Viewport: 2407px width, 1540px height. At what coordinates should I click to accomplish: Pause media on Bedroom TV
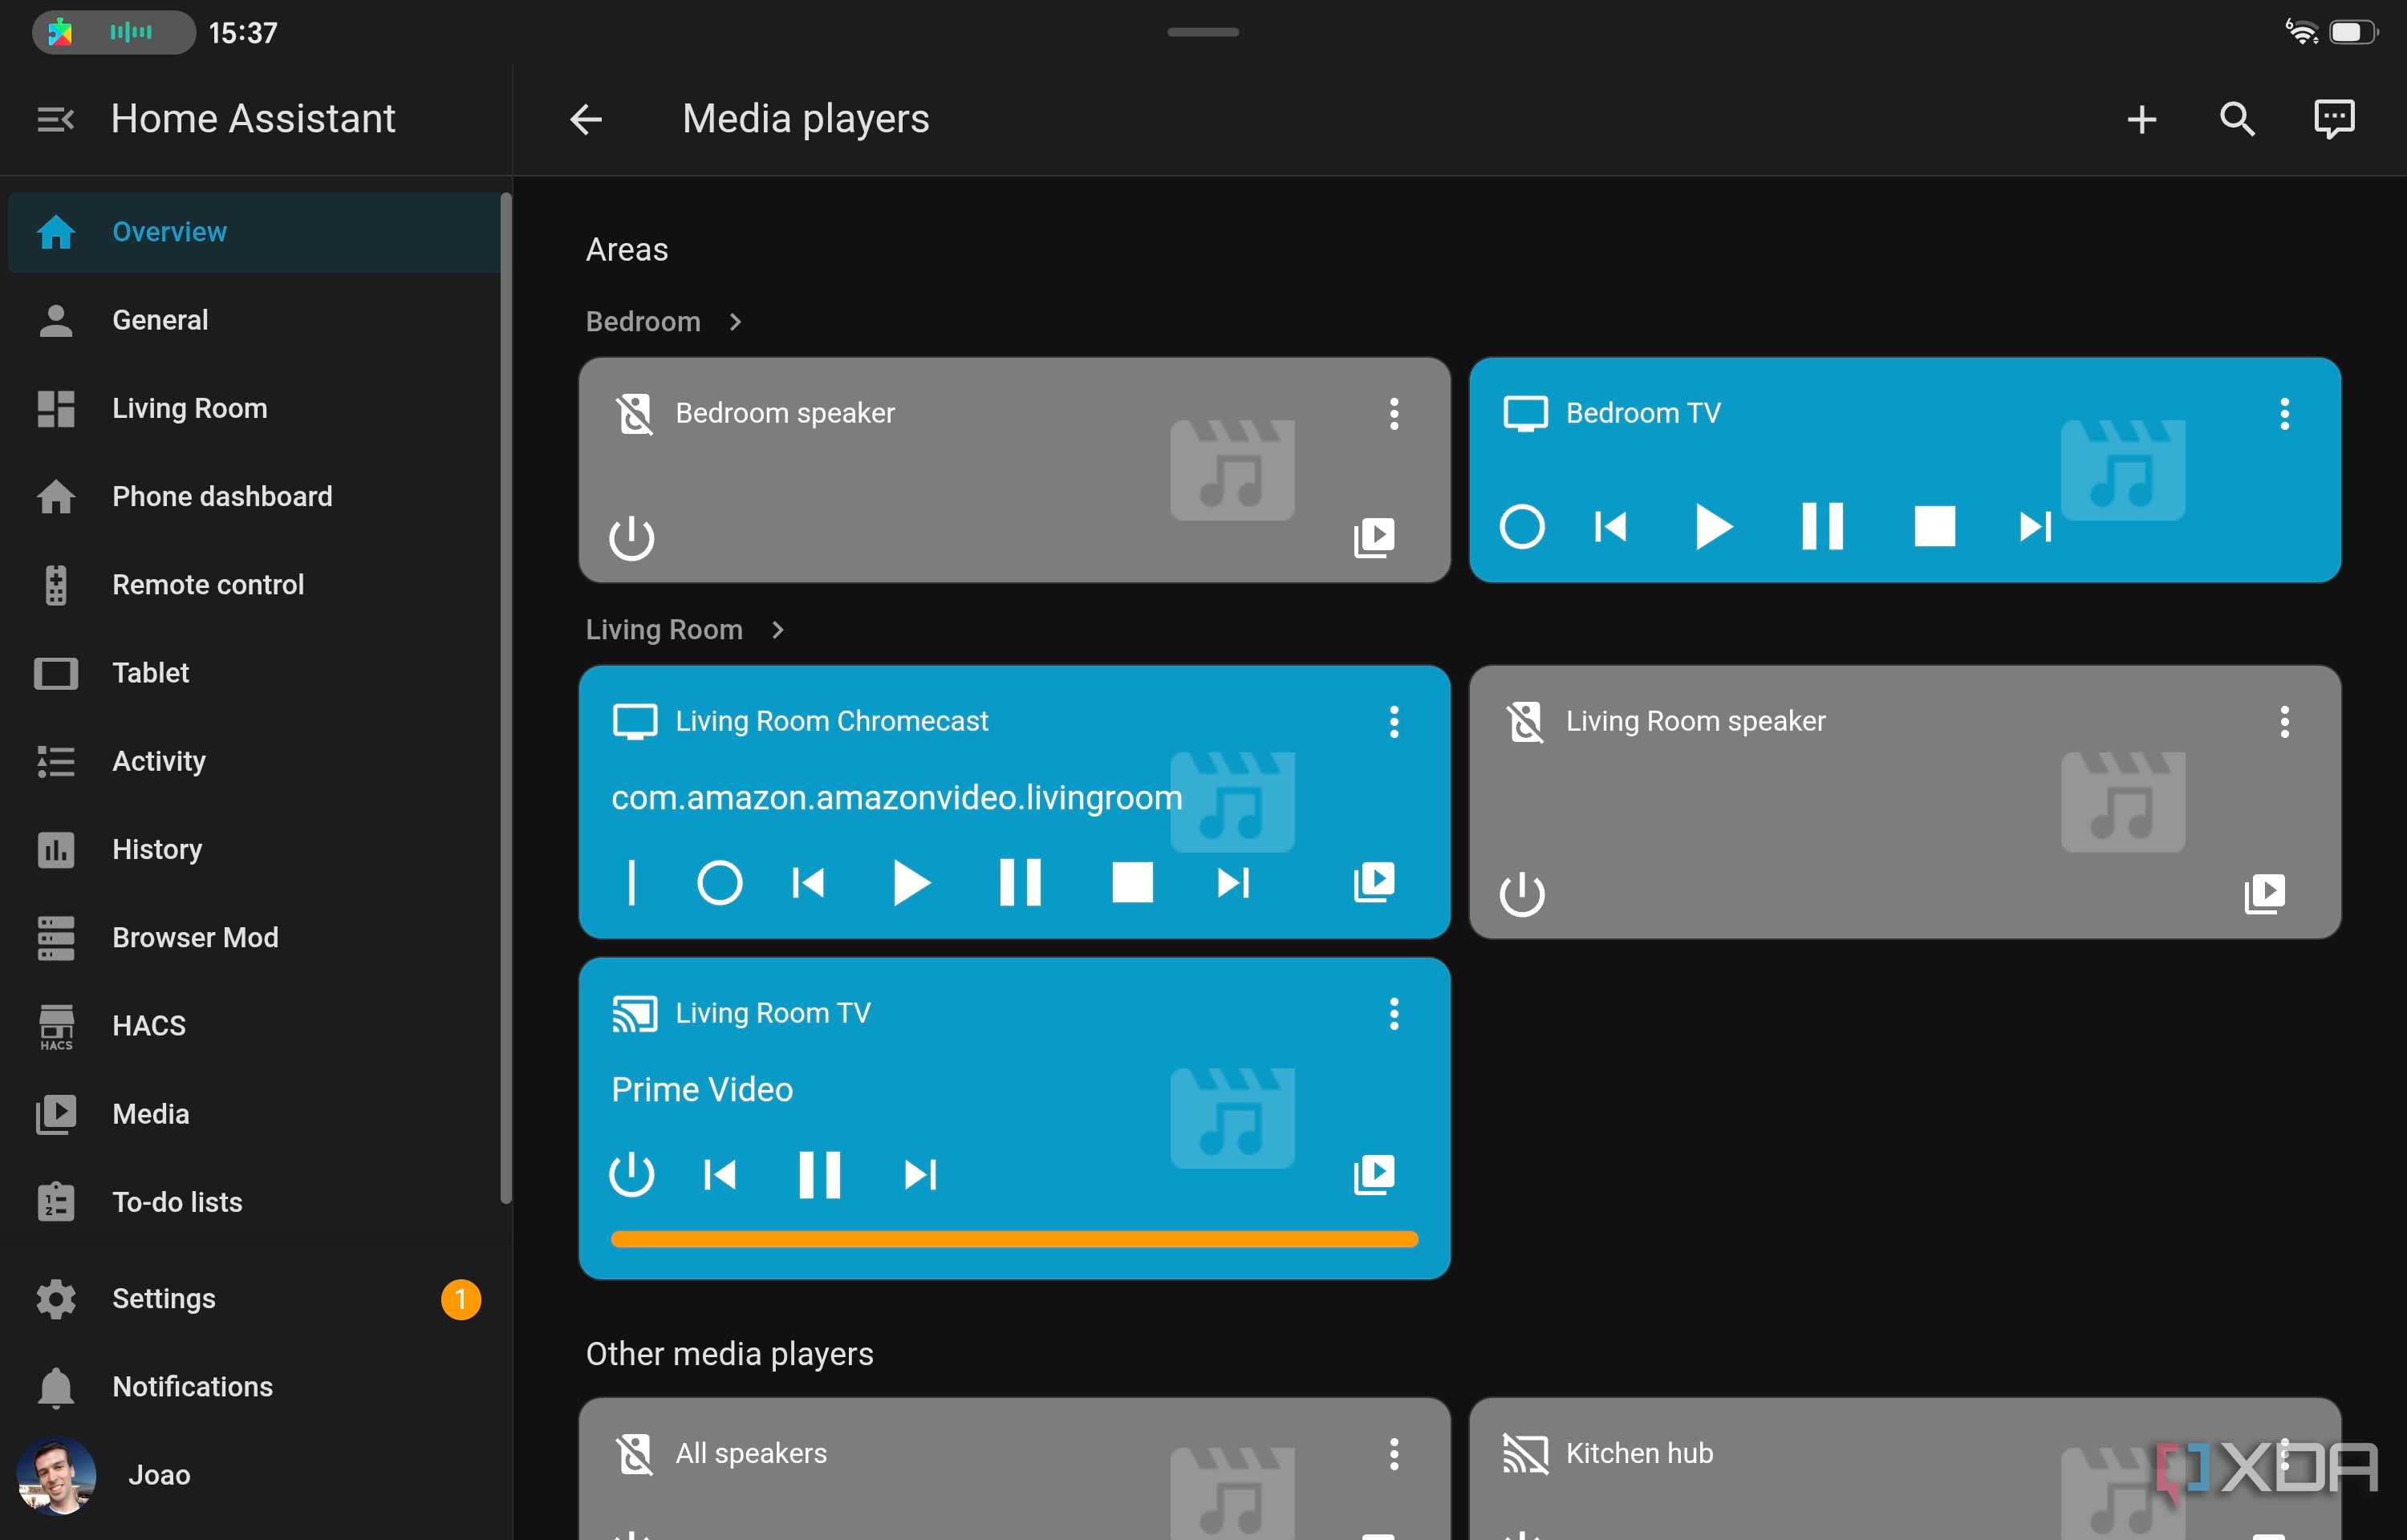tap(1822, 526)
